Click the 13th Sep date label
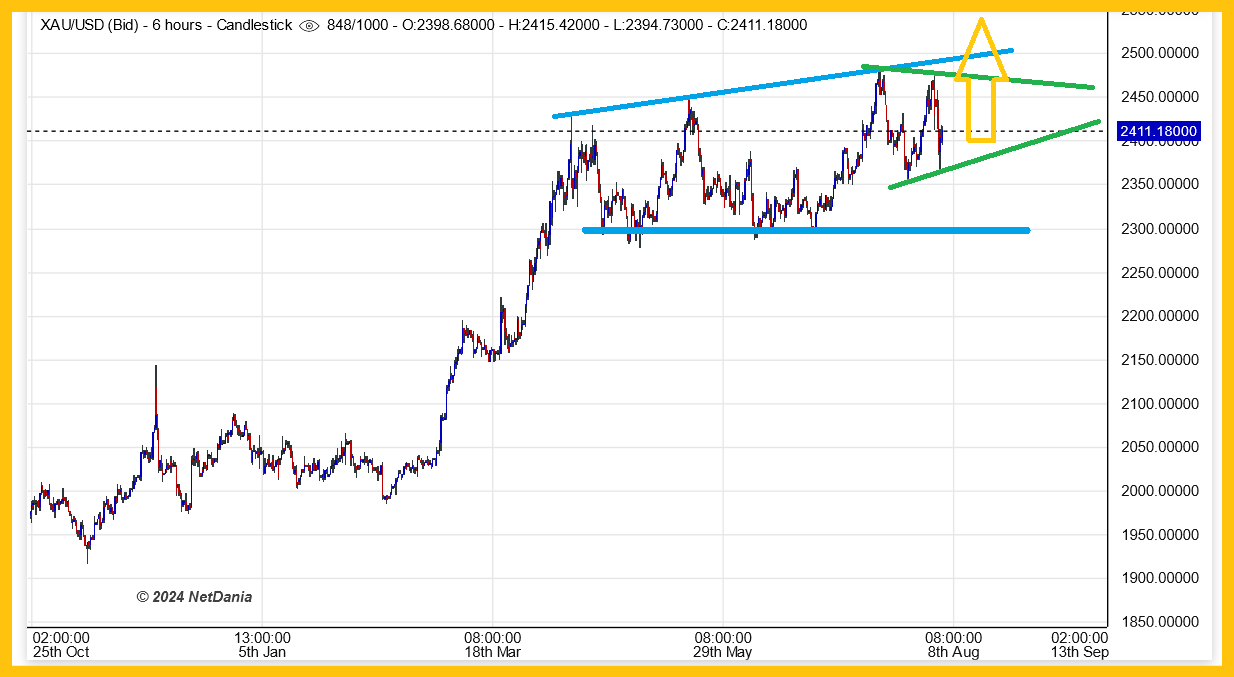 point(1078,652)
